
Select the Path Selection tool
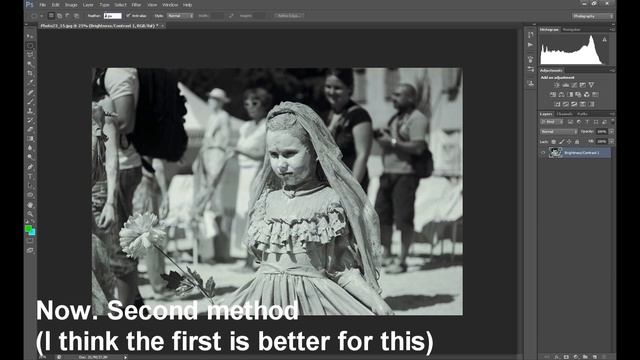point(30,186)
